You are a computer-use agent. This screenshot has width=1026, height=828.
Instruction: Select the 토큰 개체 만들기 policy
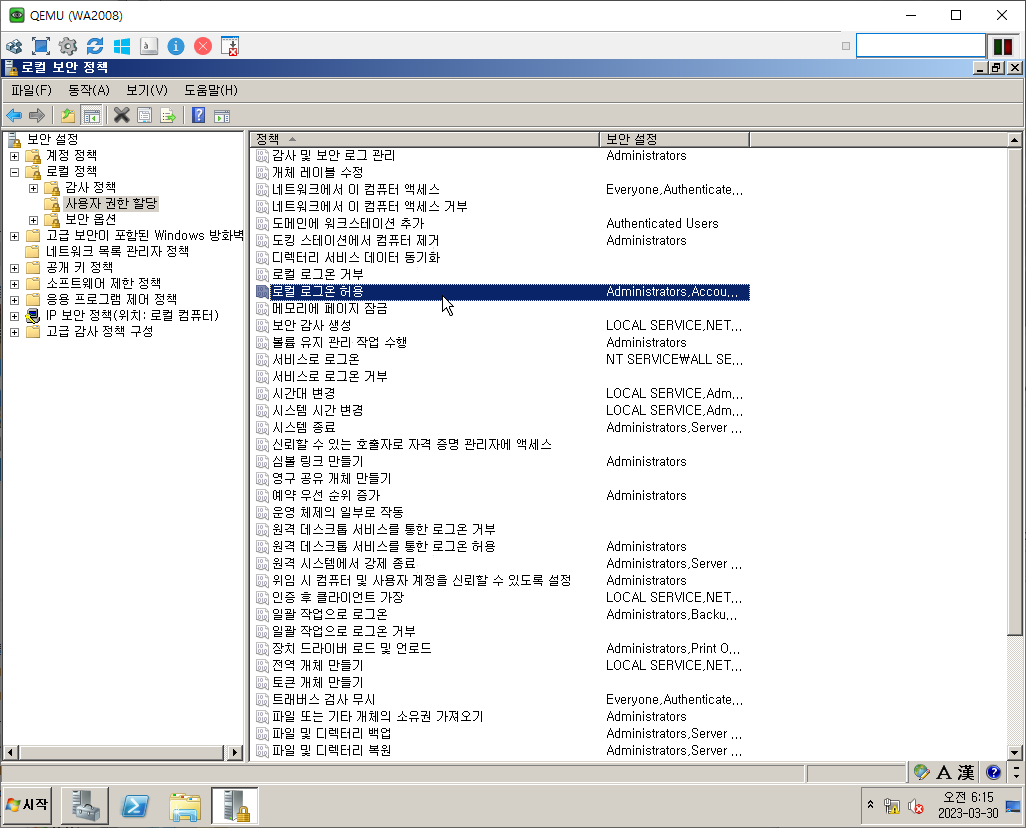point(317,683)
